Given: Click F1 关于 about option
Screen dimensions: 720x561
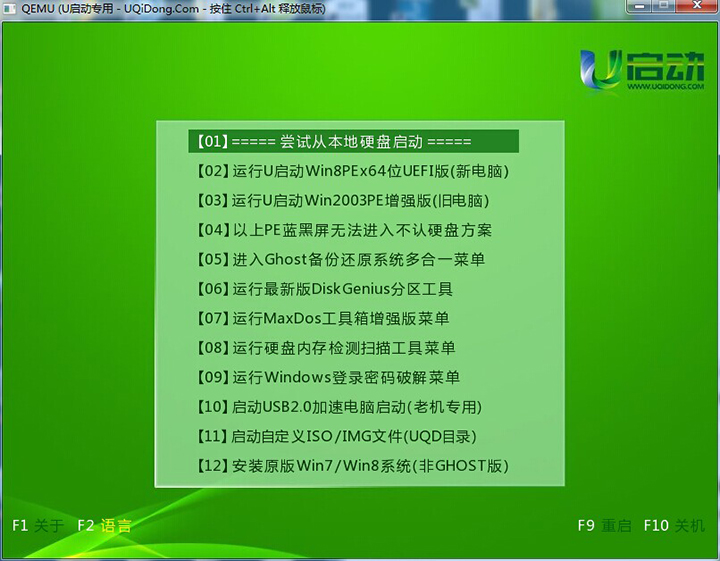Looking at the screenshot, I should point(38,525).
